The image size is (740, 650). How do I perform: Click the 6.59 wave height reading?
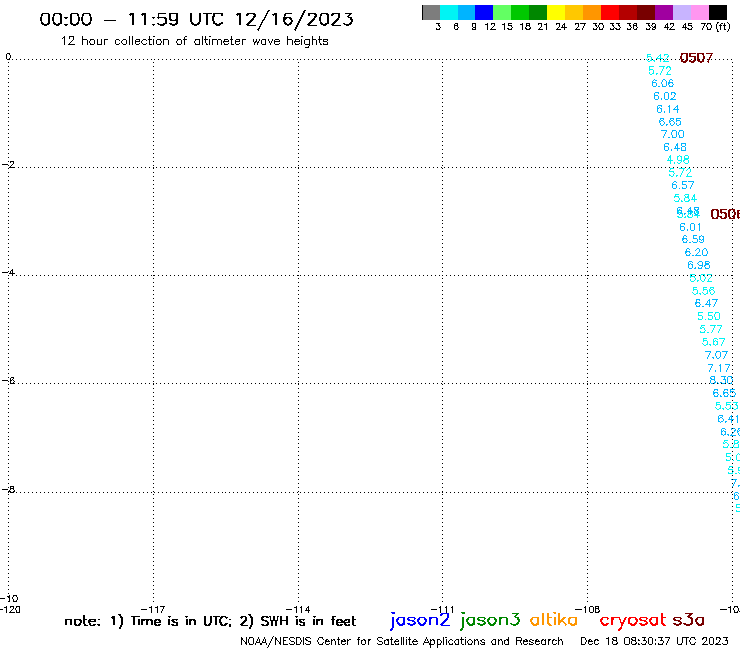[693, 239]
